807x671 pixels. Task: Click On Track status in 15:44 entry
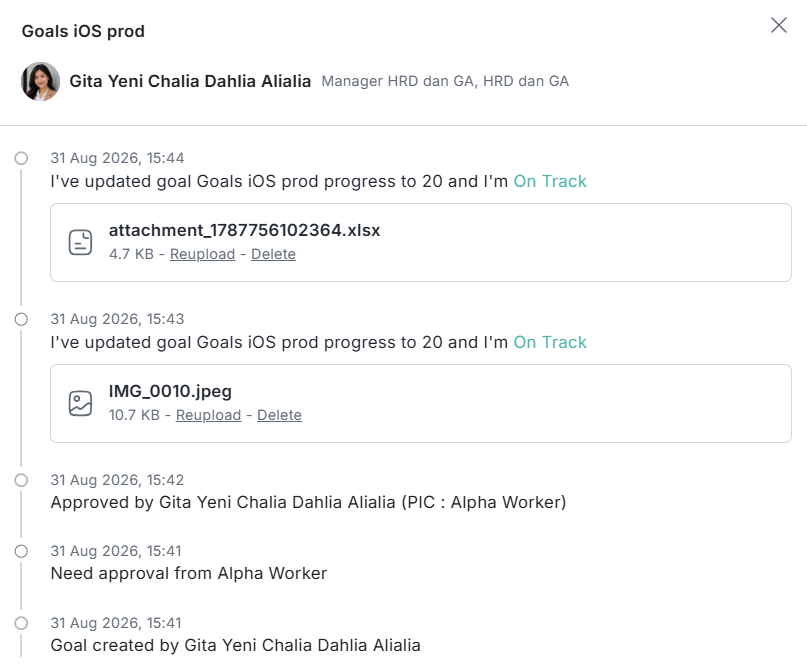coord(550,181)
